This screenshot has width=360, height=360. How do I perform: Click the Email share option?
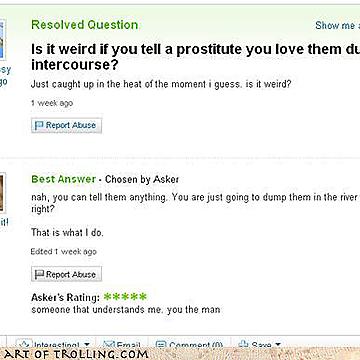pos(121,345)
